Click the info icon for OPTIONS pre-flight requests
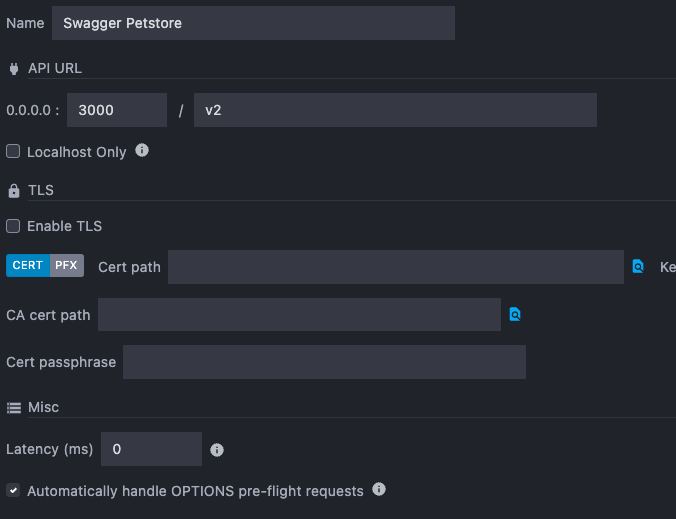The image size is (676, 519). [x=379, y=489]
